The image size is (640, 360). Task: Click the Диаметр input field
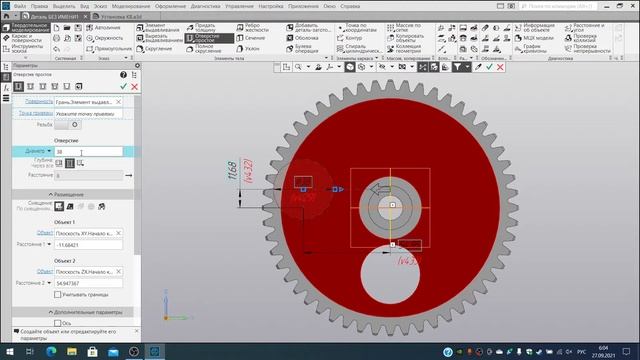coord(89,151)
